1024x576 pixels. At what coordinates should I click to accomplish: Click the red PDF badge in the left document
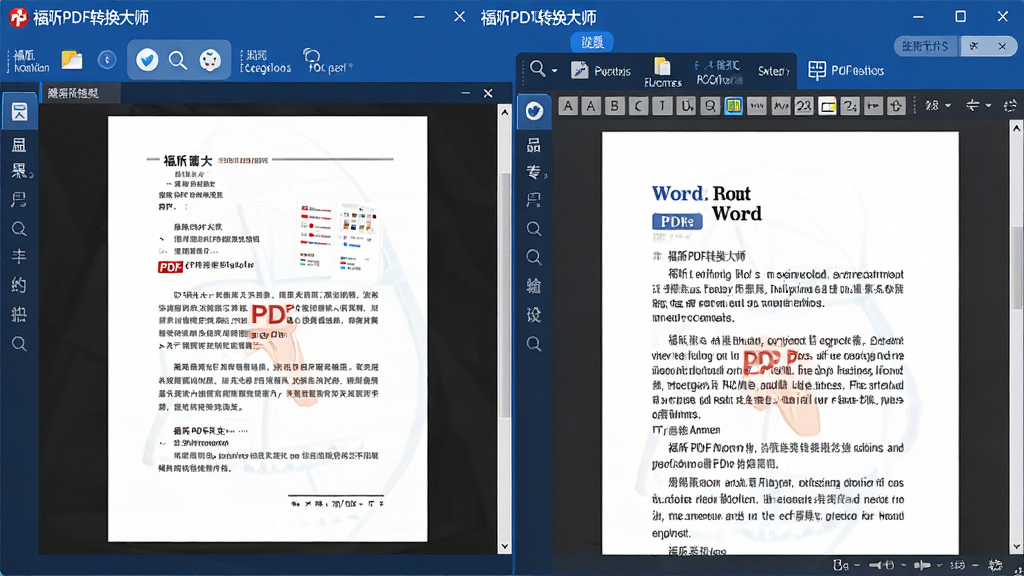(x=170, y=266)
